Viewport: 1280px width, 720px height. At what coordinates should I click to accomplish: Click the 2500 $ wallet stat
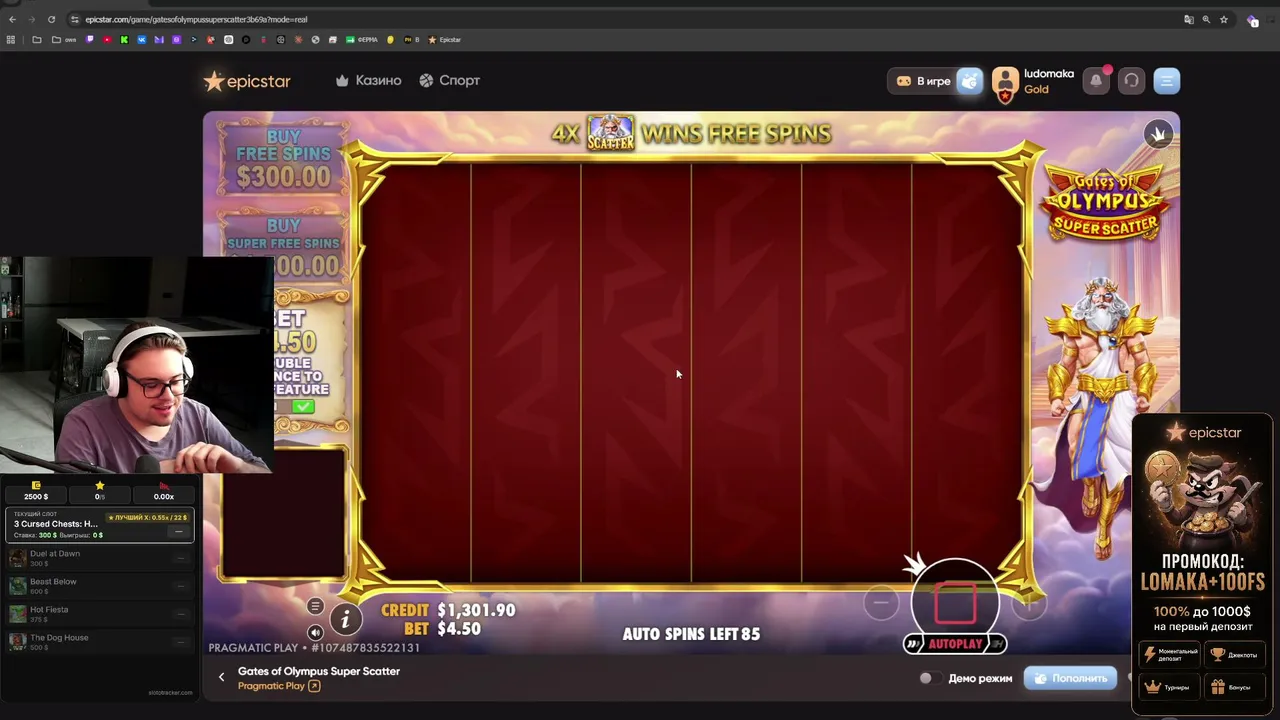pos(36,491)
